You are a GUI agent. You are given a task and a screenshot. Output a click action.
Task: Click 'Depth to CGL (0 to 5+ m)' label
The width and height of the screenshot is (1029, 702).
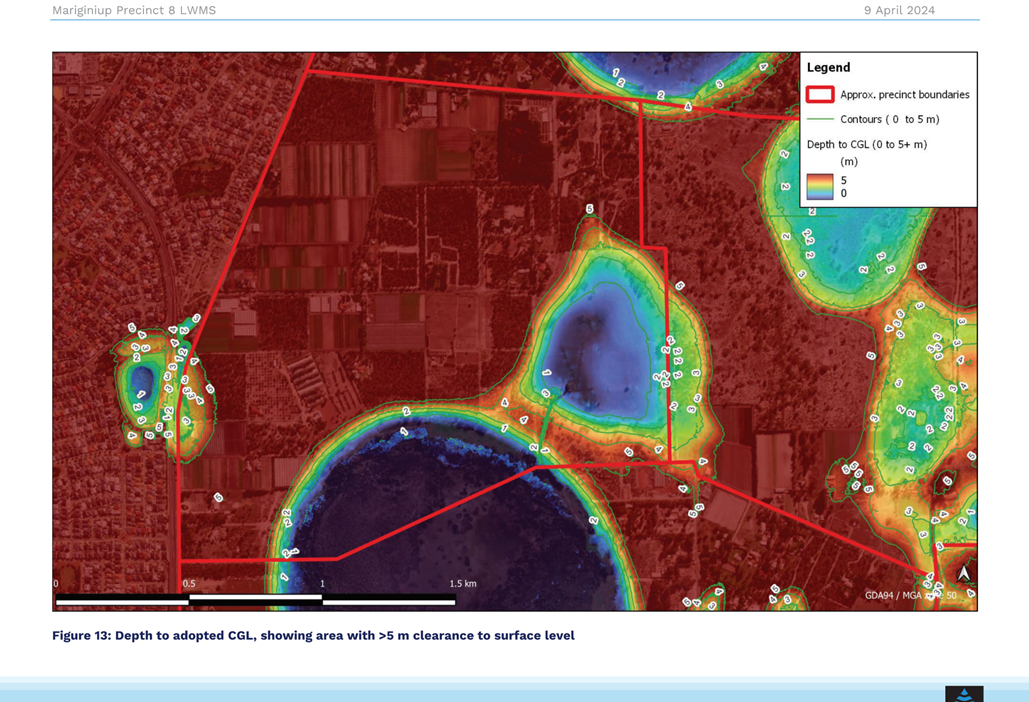tap(867, 144)
